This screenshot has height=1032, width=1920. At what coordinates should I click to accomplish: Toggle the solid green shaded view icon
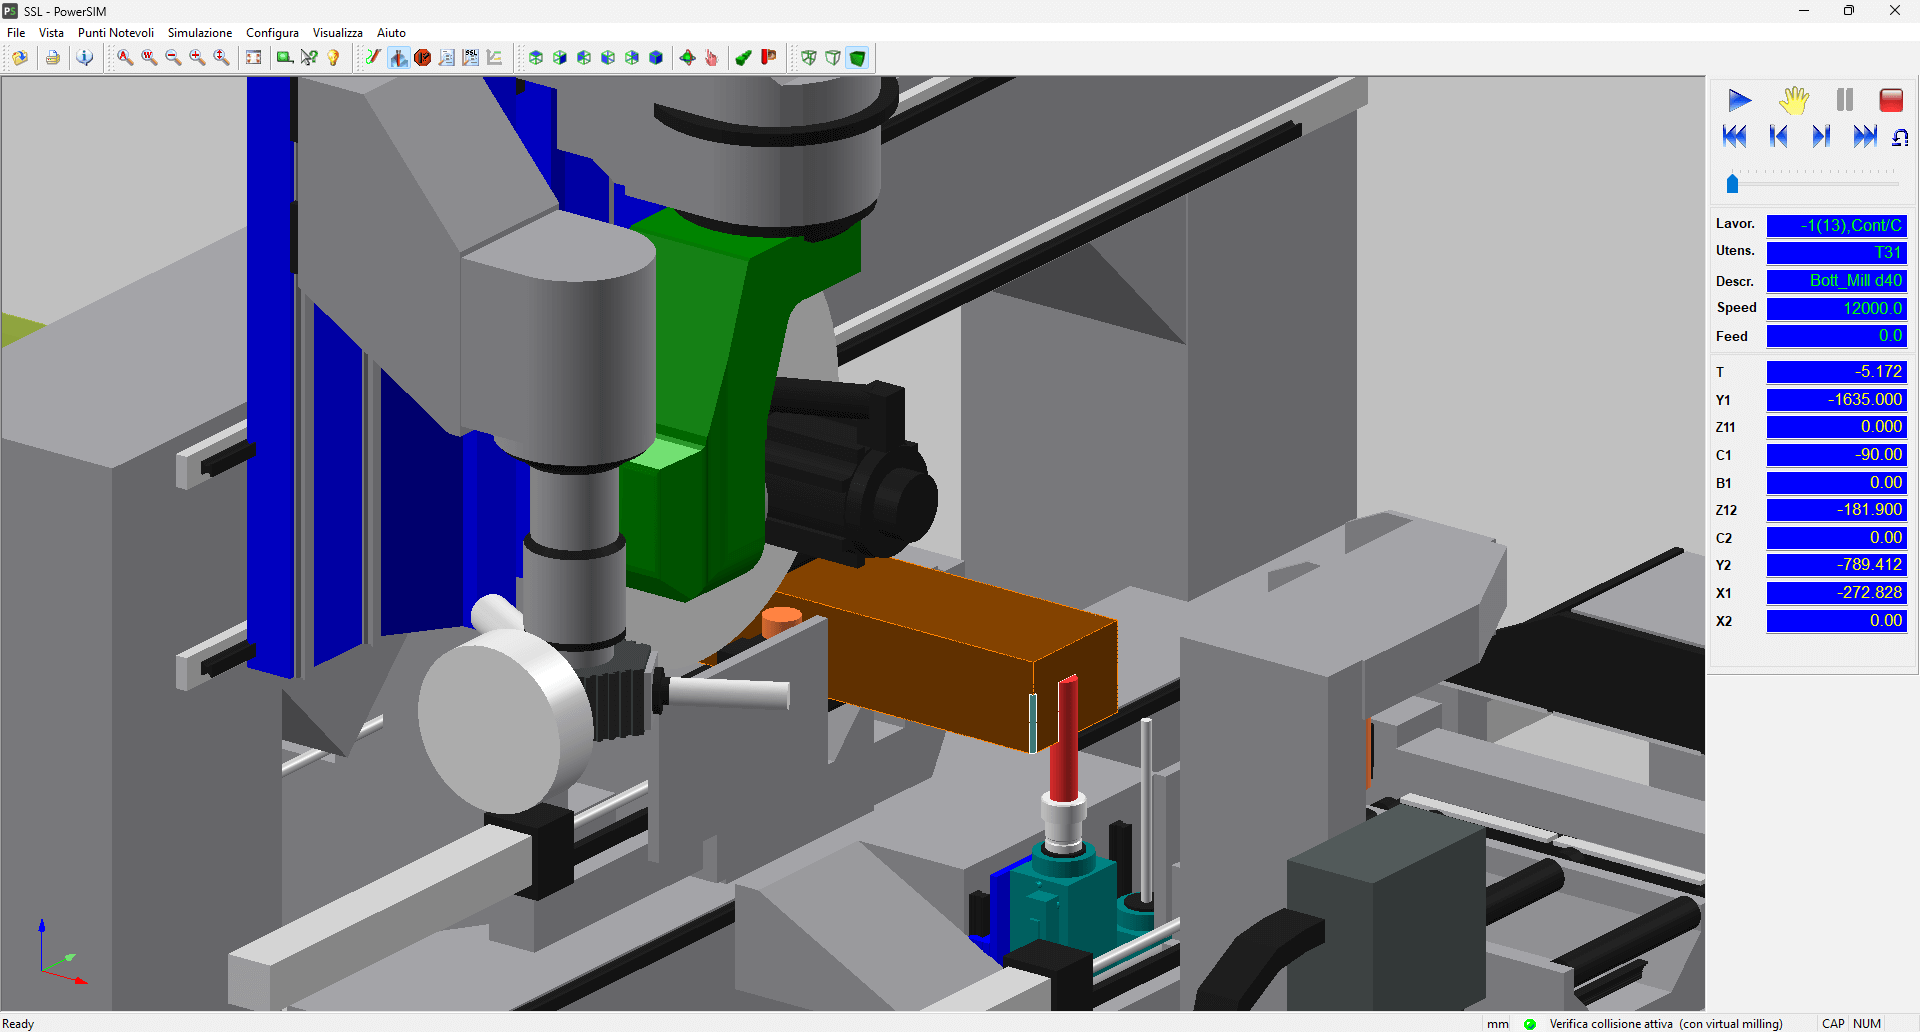[857, 58]
